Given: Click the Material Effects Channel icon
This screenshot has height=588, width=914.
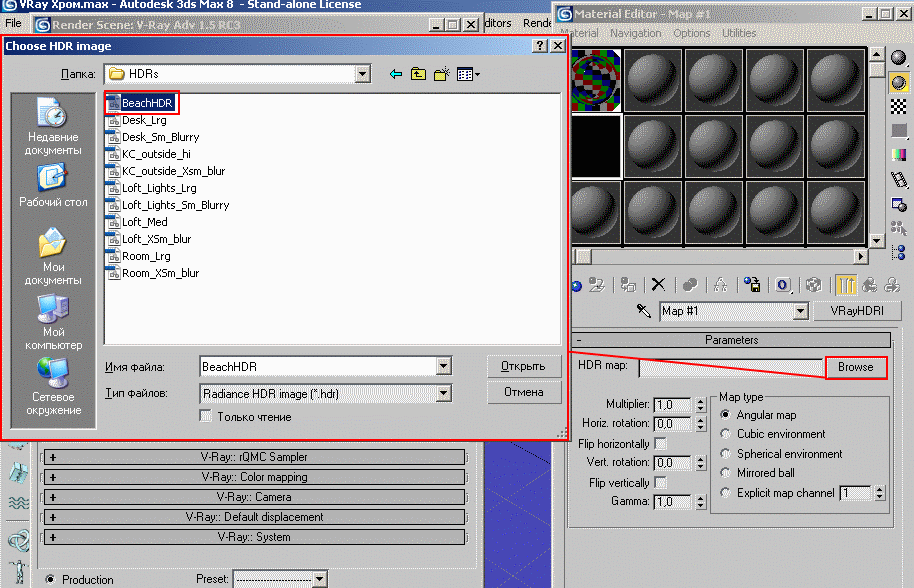Looking at the screenshot, I should pyautogui.click(x=783, y=285).
